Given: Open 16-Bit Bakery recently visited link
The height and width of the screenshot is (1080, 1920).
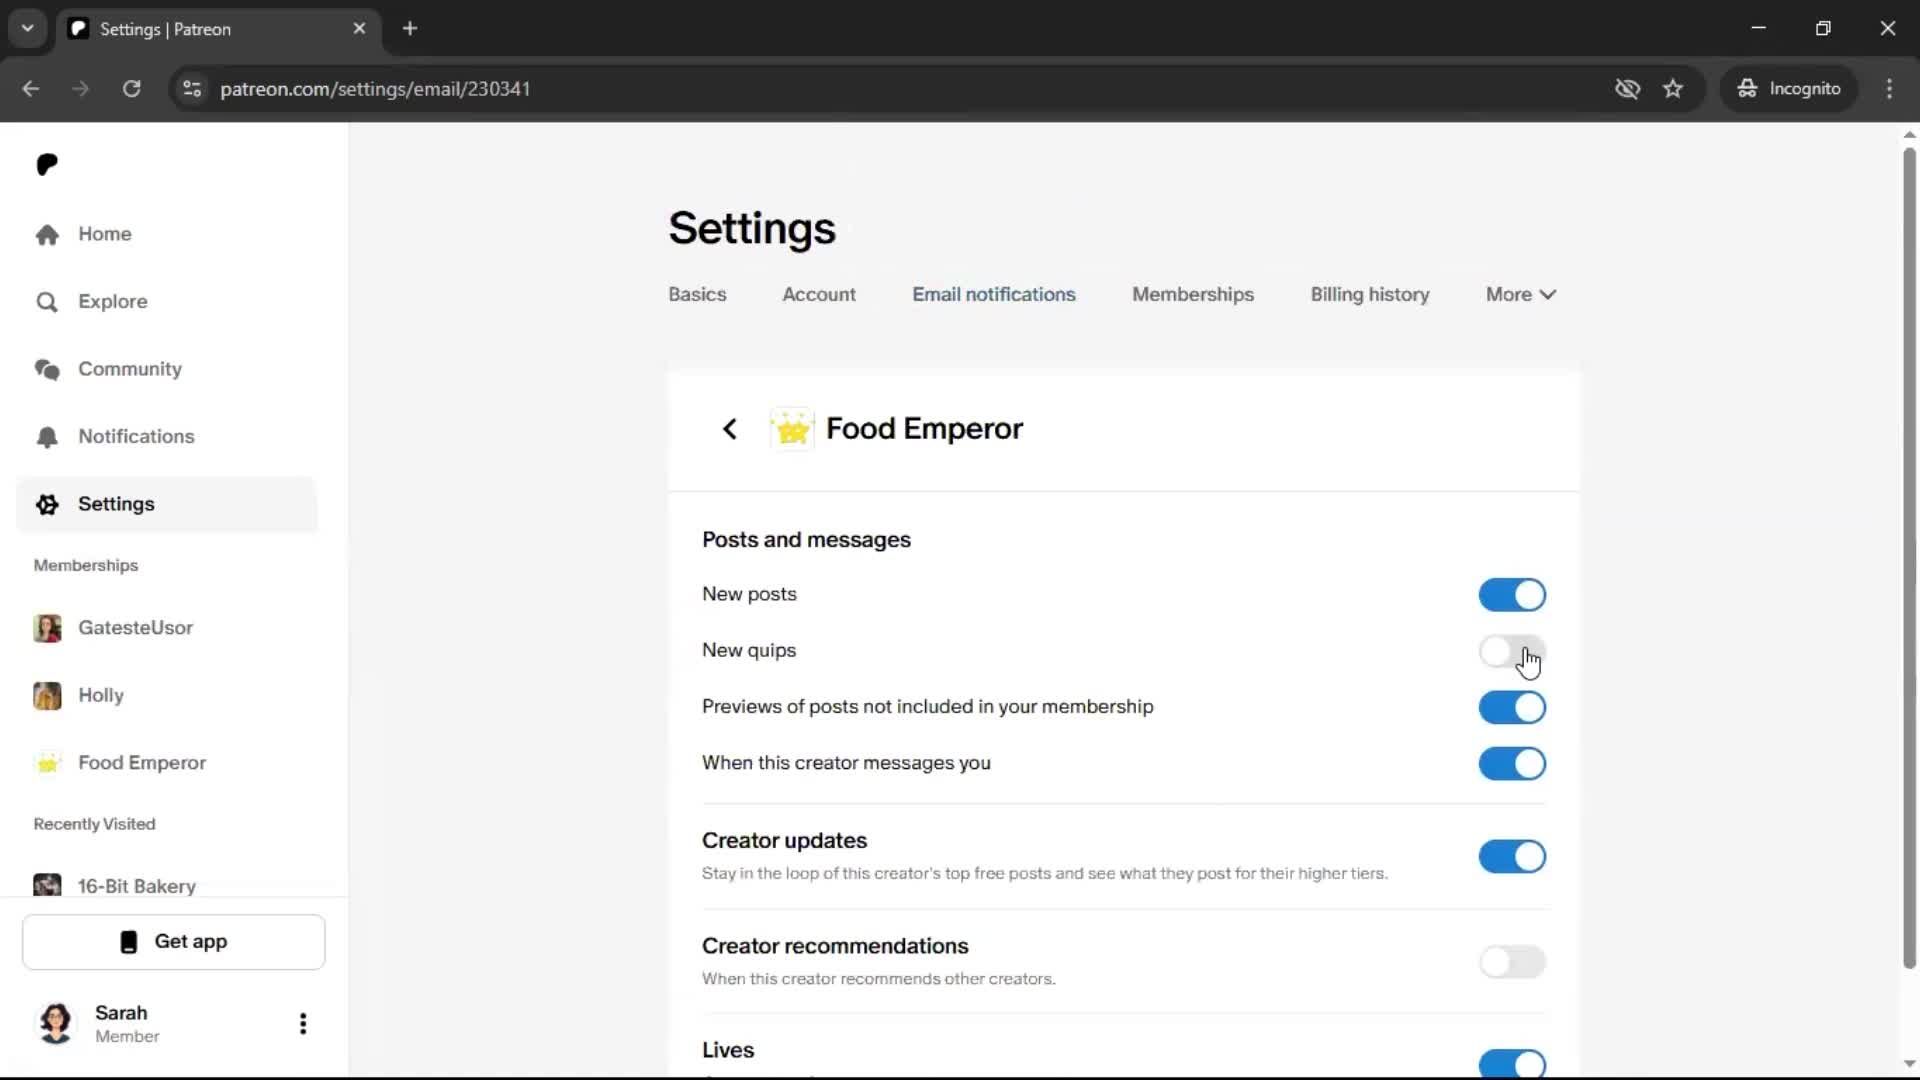Looking at the screenshot, I should tap(167, 885).
